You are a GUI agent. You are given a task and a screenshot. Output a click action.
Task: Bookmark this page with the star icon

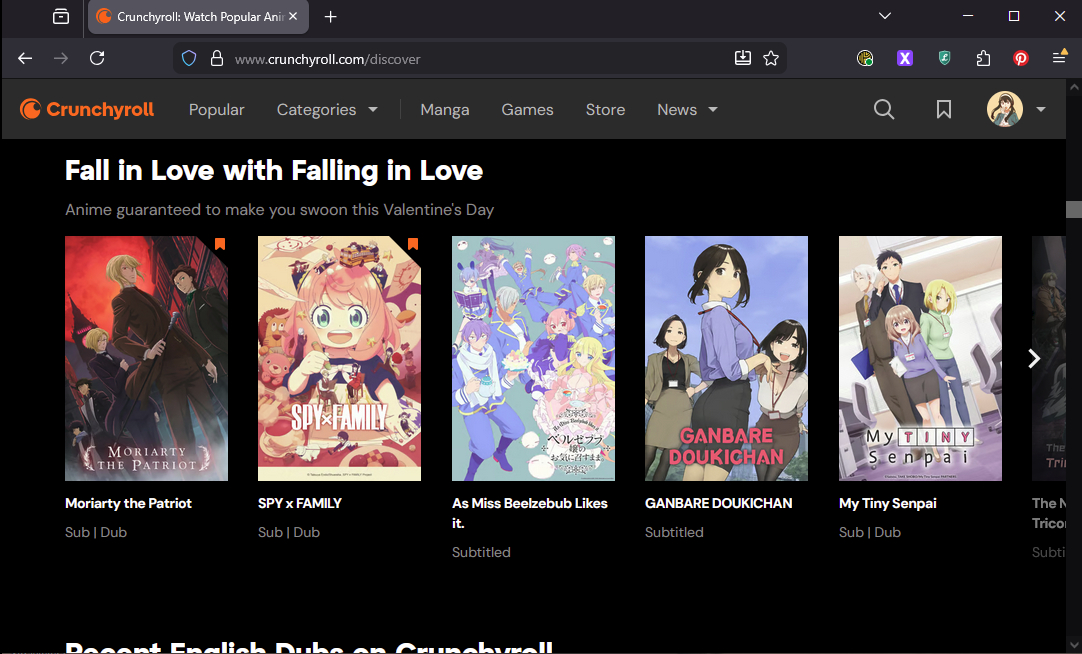coord(771,59)
